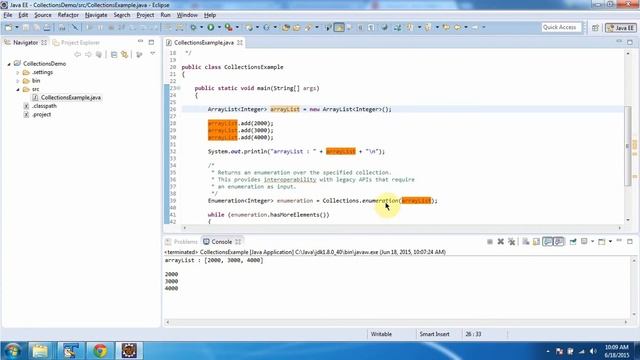Click Writable status bar entry
This screenshot has height=360, width=640.
pos(381,334)
